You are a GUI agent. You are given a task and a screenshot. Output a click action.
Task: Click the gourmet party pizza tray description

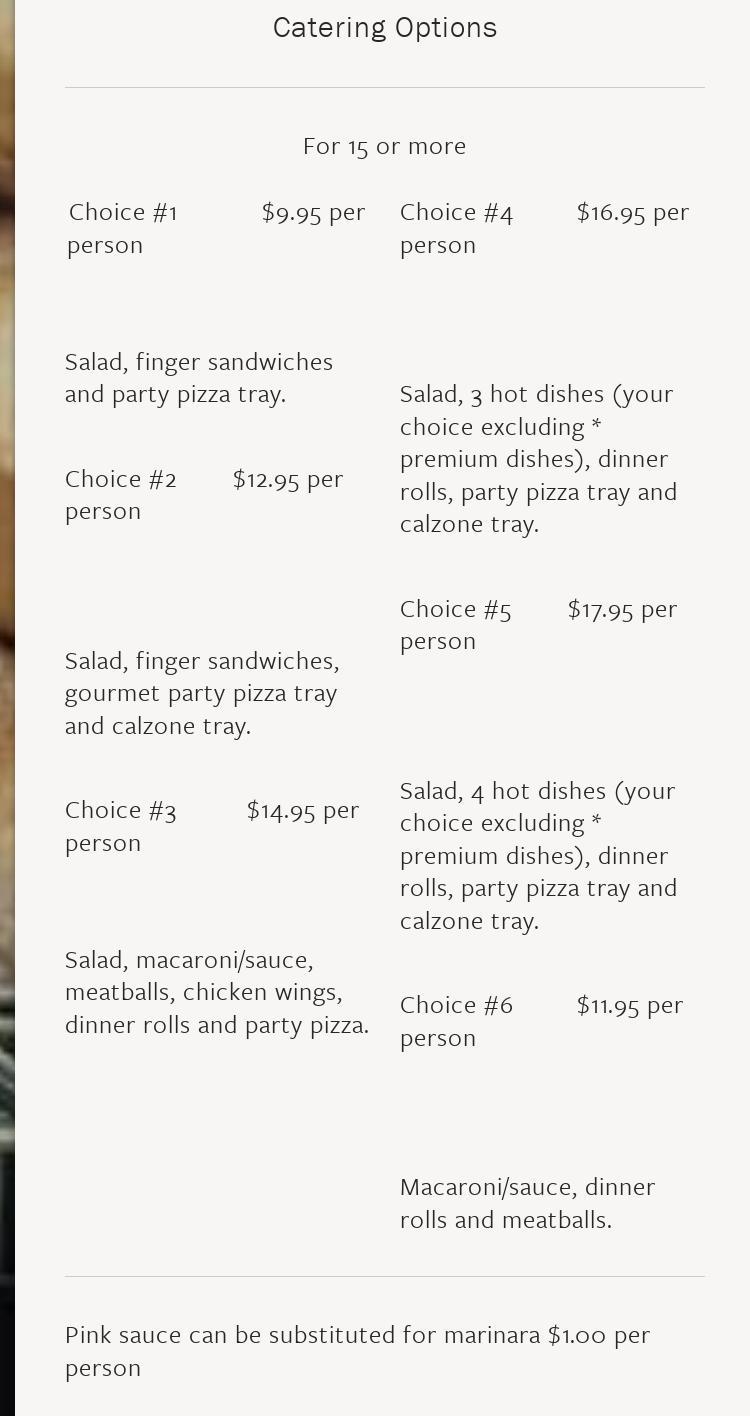tap(202, 693)
